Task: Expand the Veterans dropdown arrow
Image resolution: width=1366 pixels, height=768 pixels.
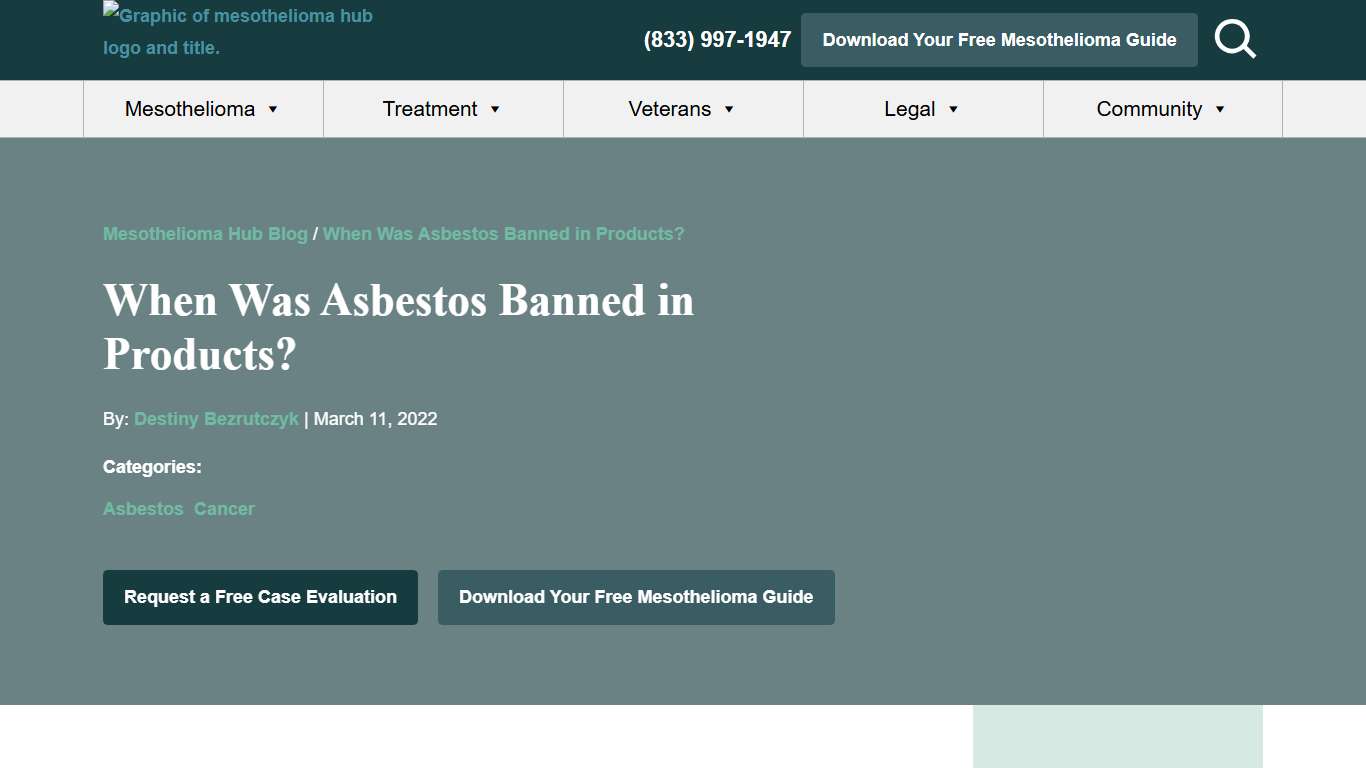Action: point(729,110)
